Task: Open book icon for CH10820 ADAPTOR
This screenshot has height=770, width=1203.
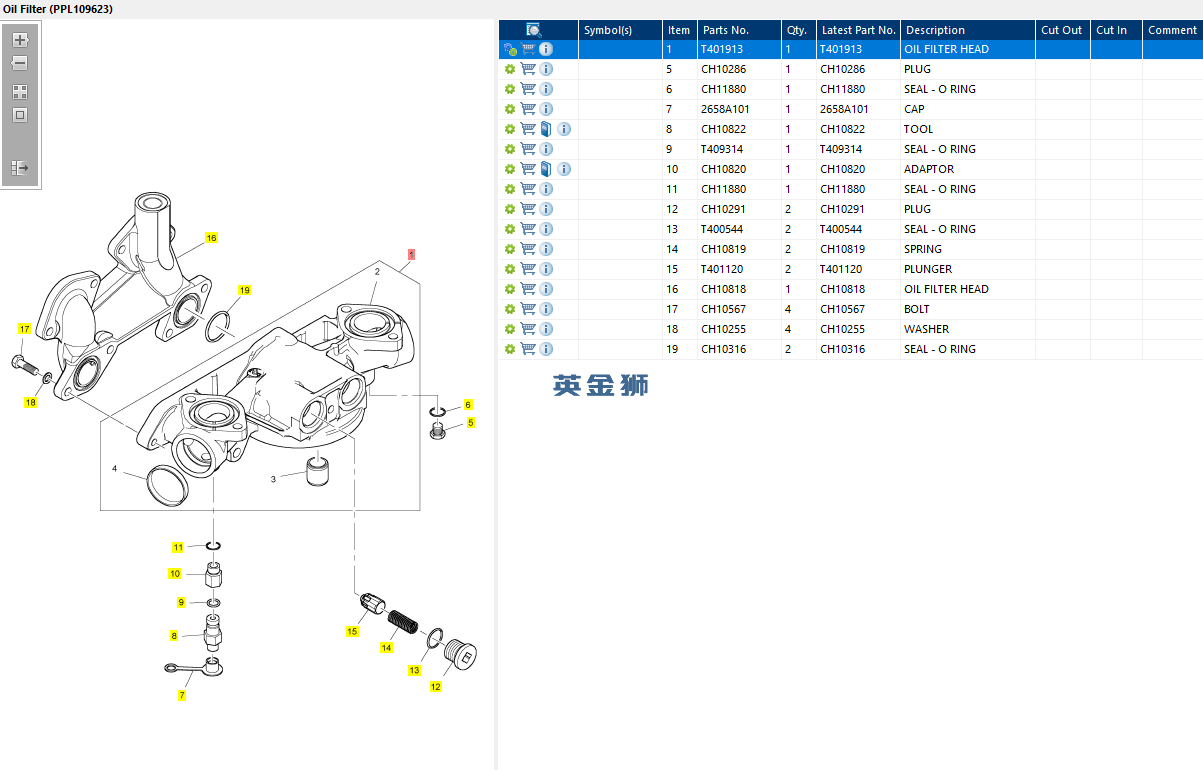Action: point(546,169)
